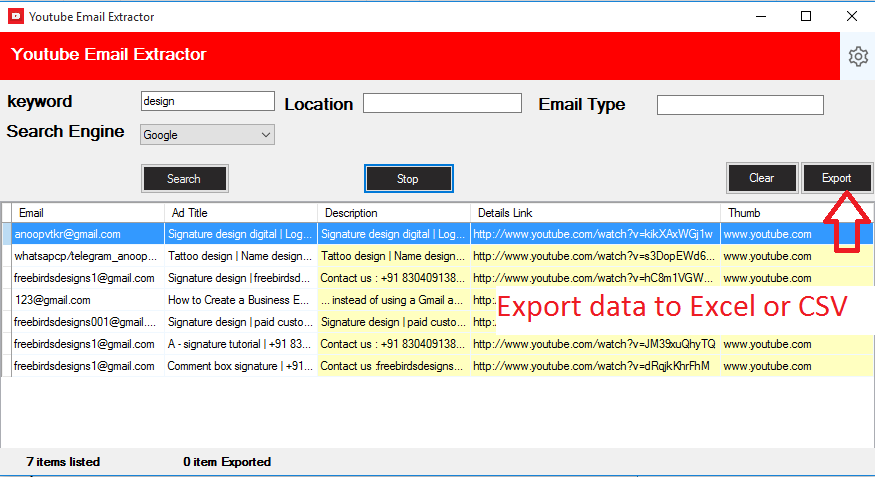Click the Youtube Email Extractor title bar icon

click(x=16, y=16)
